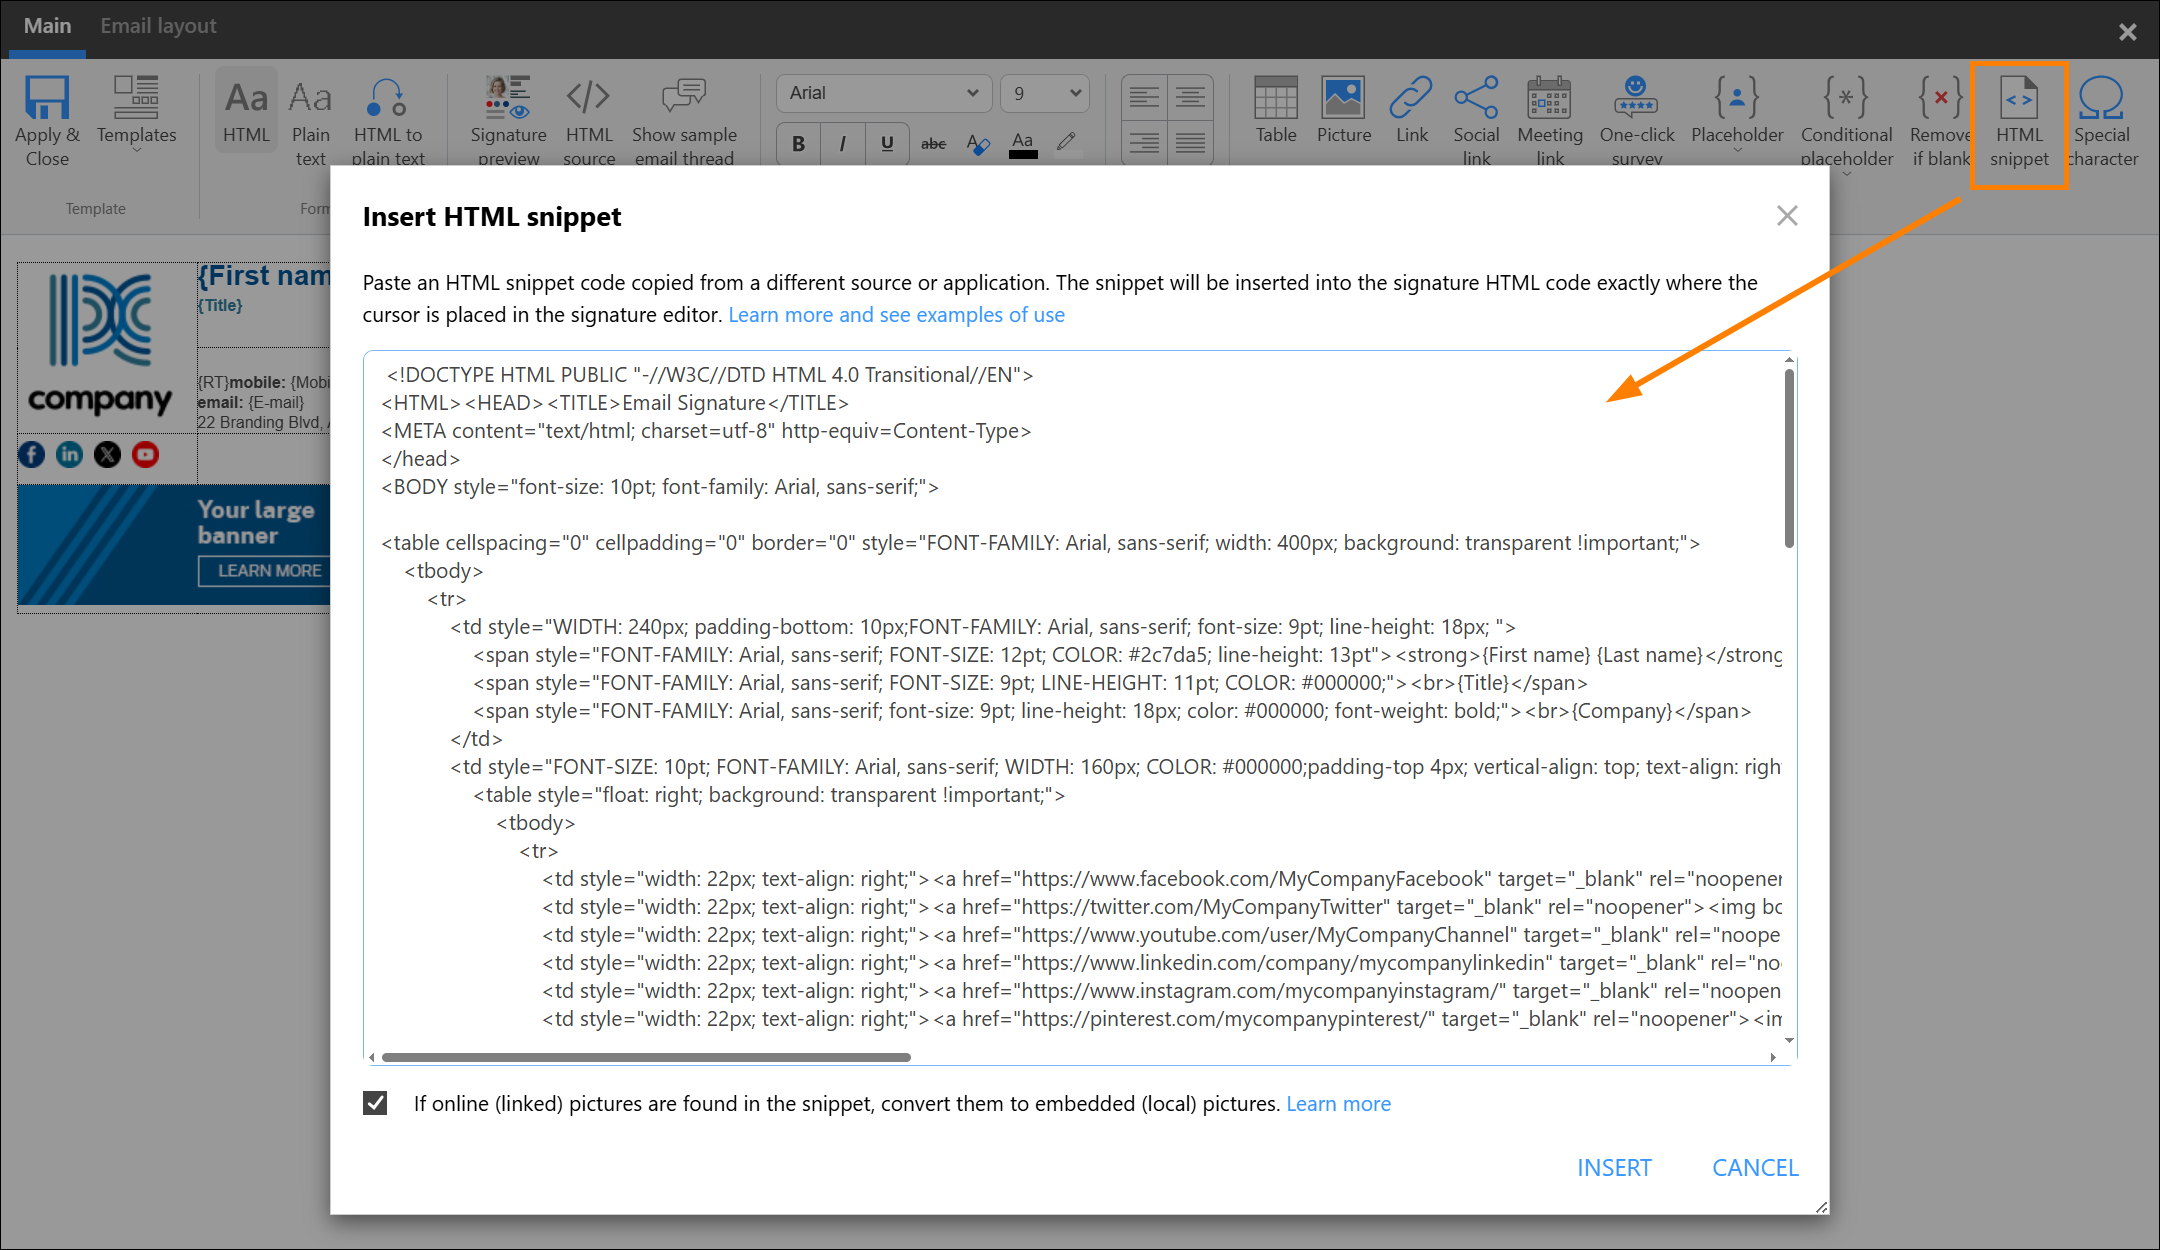Click the code box scroll right arrow
Image resolution: width=2160 pixels, height=1250 pixels.
pyautogui.click(x=1773, y=1057)
